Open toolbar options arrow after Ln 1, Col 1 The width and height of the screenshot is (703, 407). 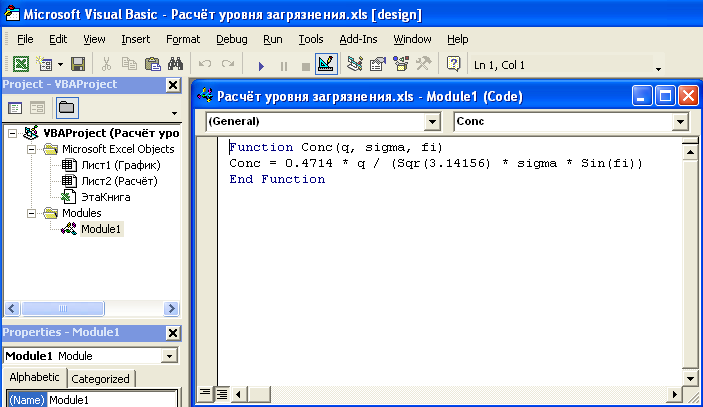tap(658, 69)
